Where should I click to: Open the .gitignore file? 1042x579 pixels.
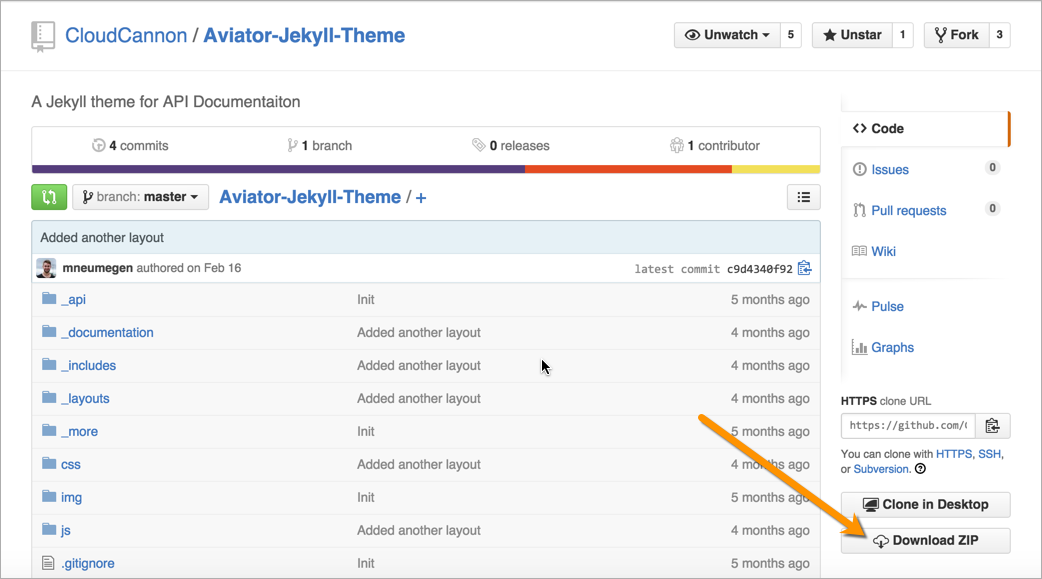87,563
